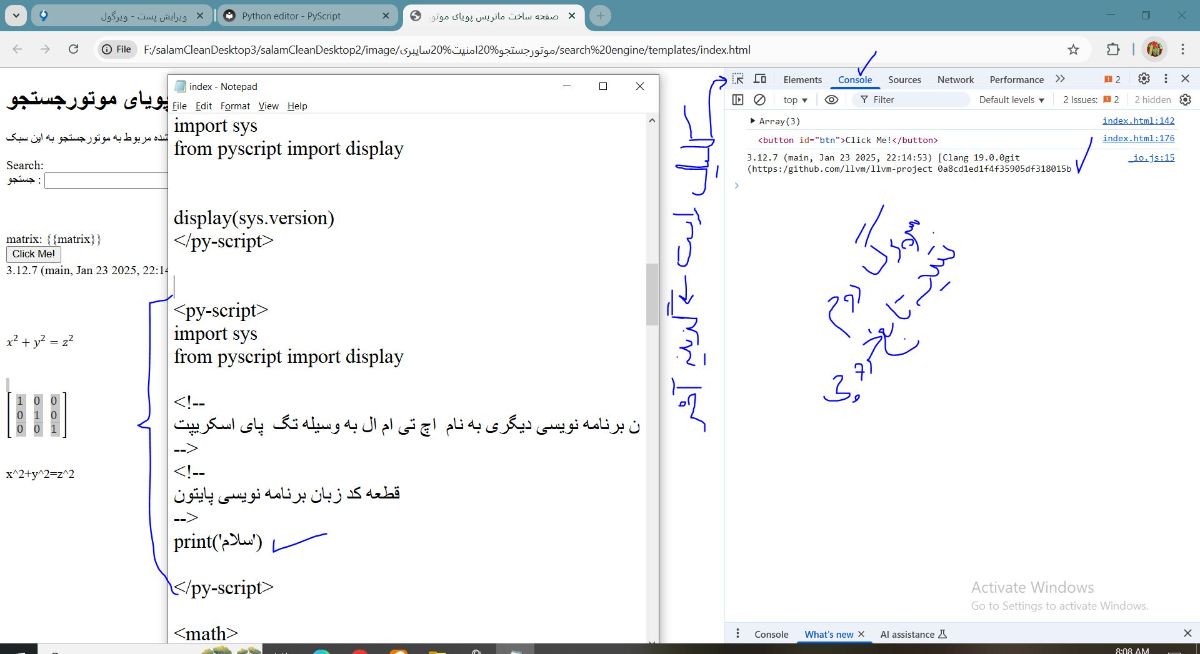1200x654 pixels.
Task: Select the Inspect element picker tool
Action: pos(736,77)
